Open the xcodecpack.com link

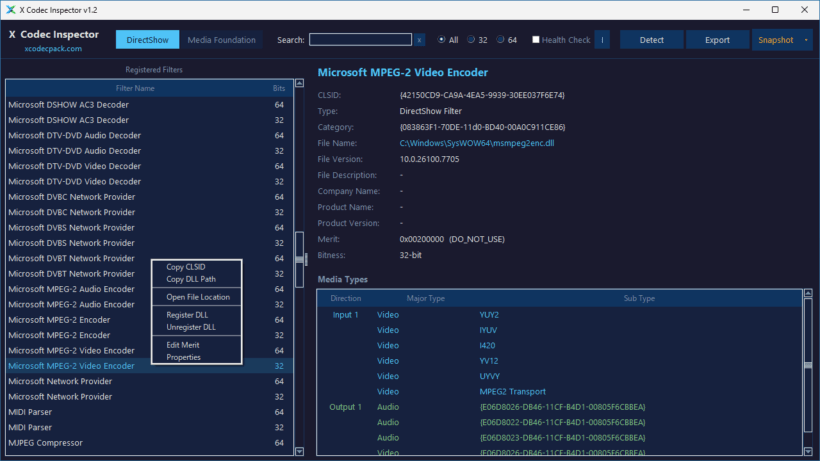[x=53, y=49]
